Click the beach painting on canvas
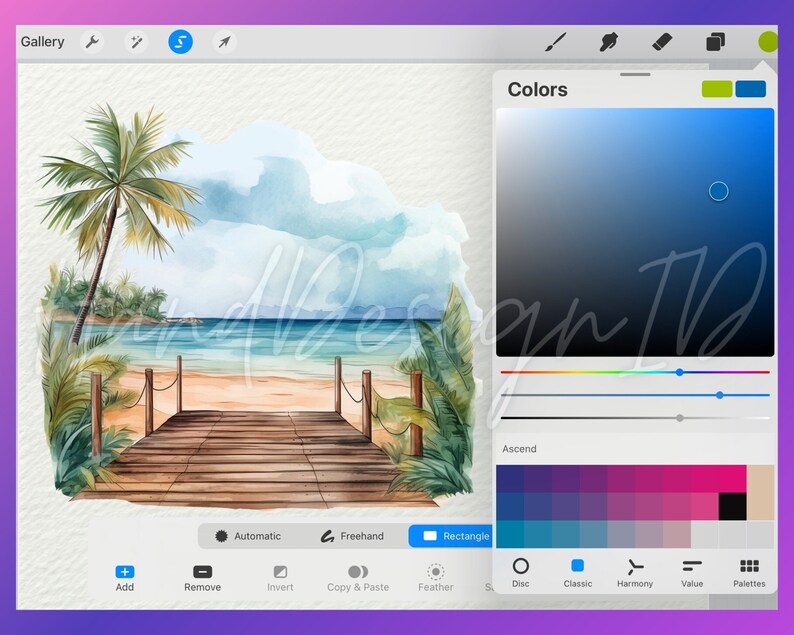The height and width of the screenshot is (635, 794). (x=258, y=309)
